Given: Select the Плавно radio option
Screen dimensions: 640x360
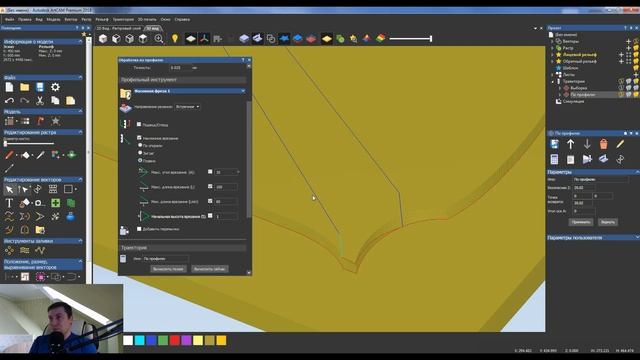Looking at the screenshot, I should click(x=140, y=160).
